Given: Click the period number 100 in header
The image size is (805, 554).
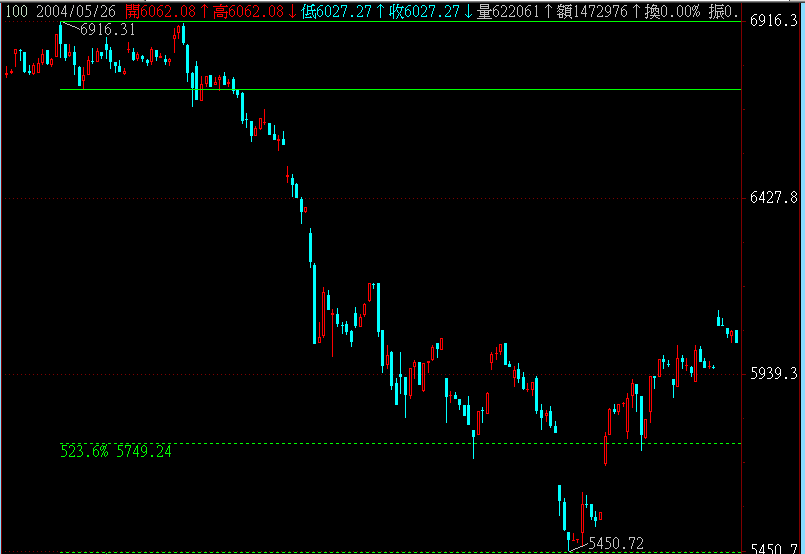Looking at the screenshot, I should (16, 11).
